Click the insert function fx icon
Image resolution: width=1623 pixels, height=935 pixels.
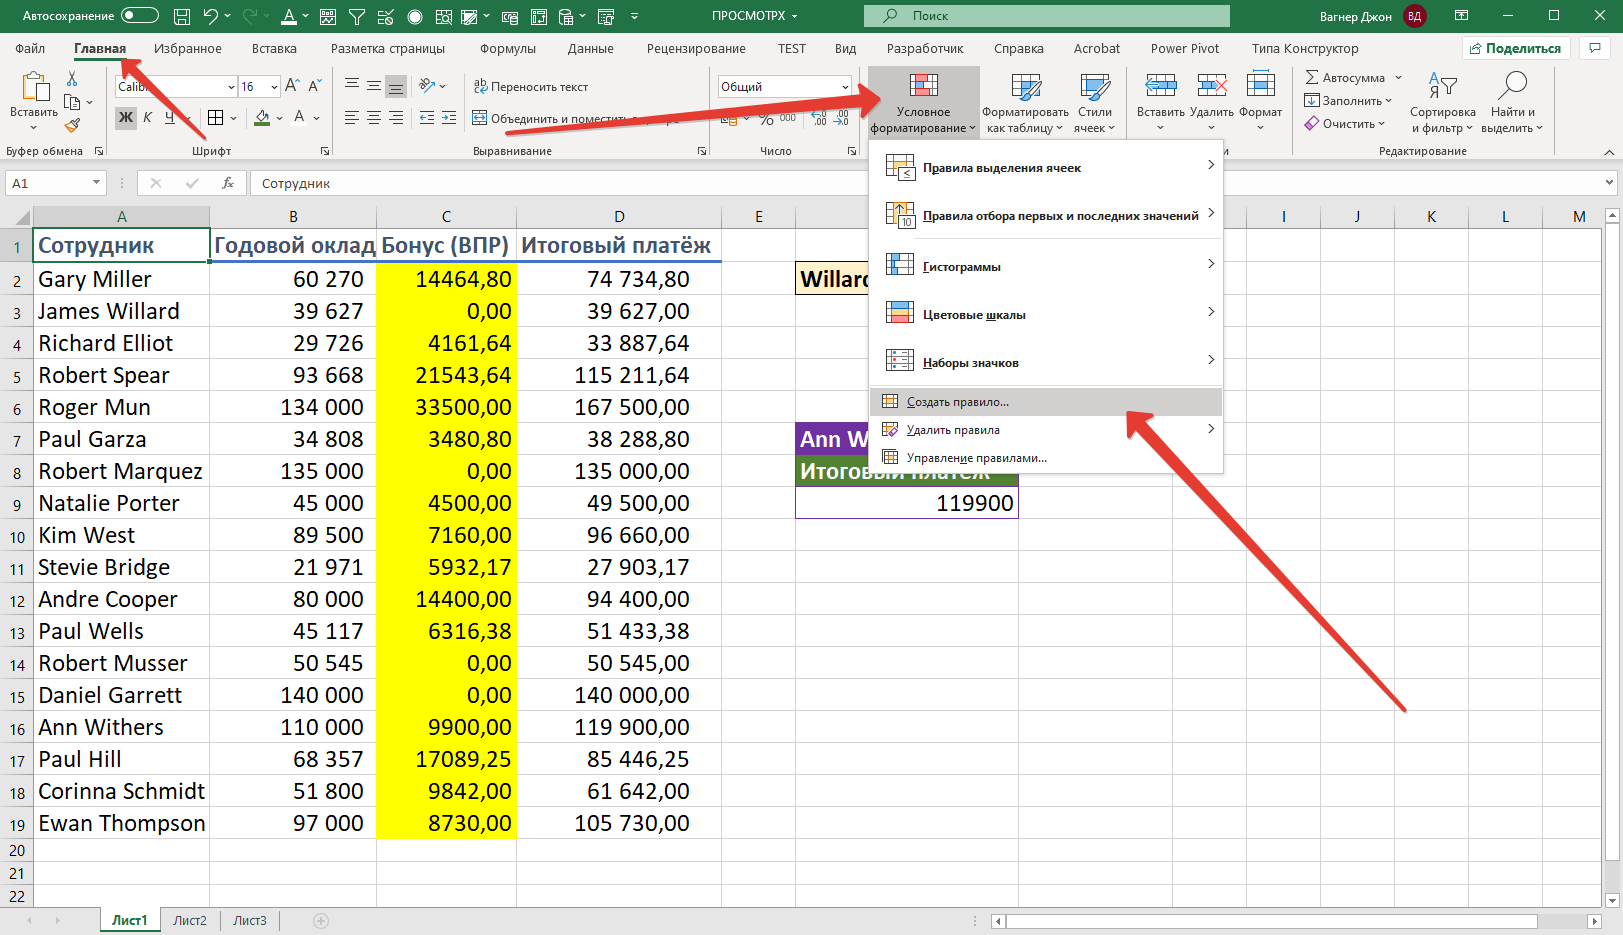(228, 183)
